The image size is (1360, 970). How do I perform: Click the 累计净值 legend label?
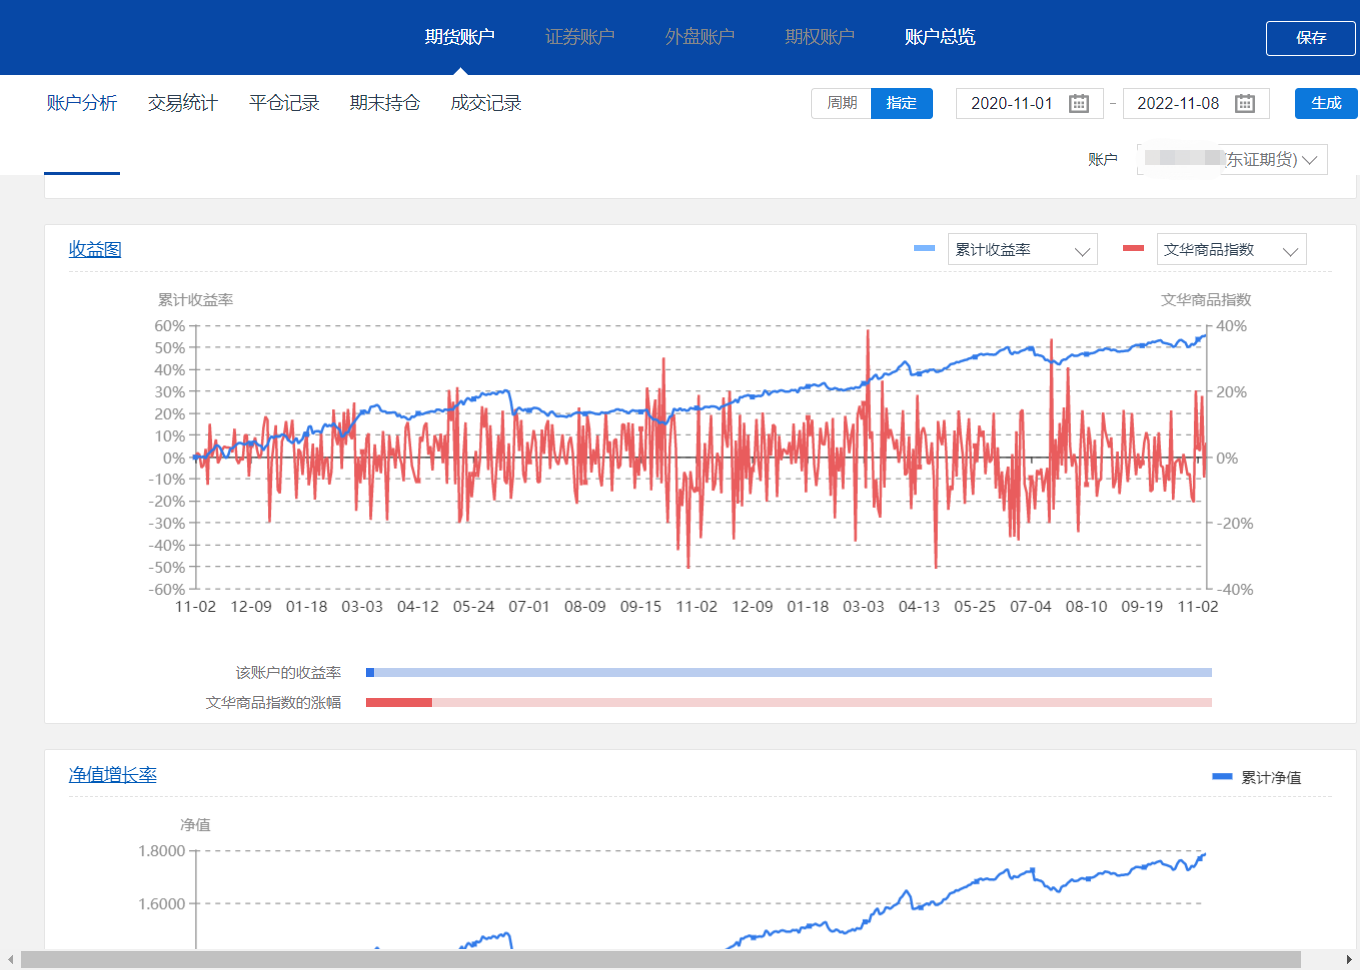point(1271,777)
